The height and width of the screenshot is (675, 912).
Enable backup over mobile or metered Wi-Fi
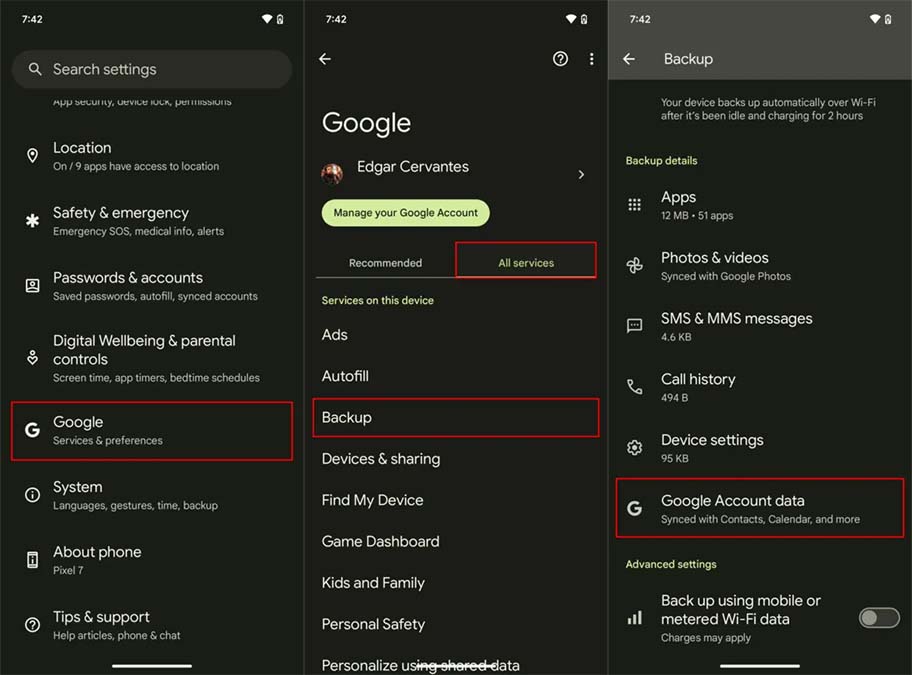[878, 618]
